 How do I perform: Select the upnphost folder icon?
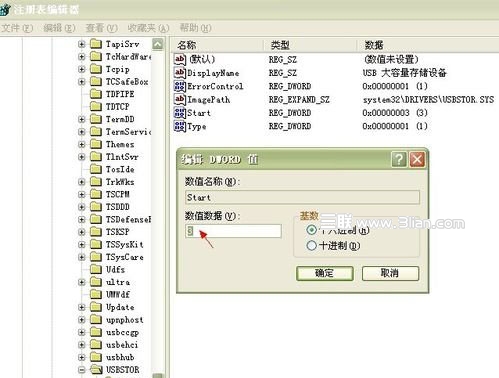click(x=96, y=320)
